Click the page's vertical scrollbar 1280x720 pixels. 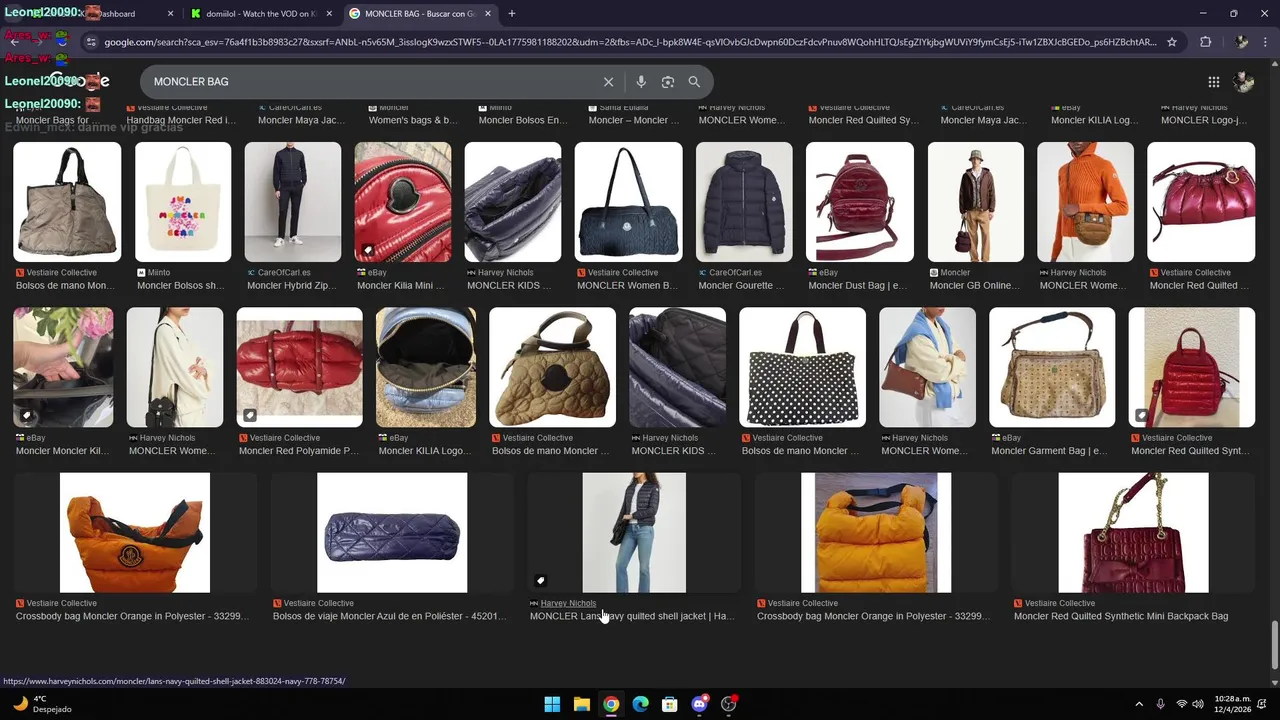[x=1274, y=645]
